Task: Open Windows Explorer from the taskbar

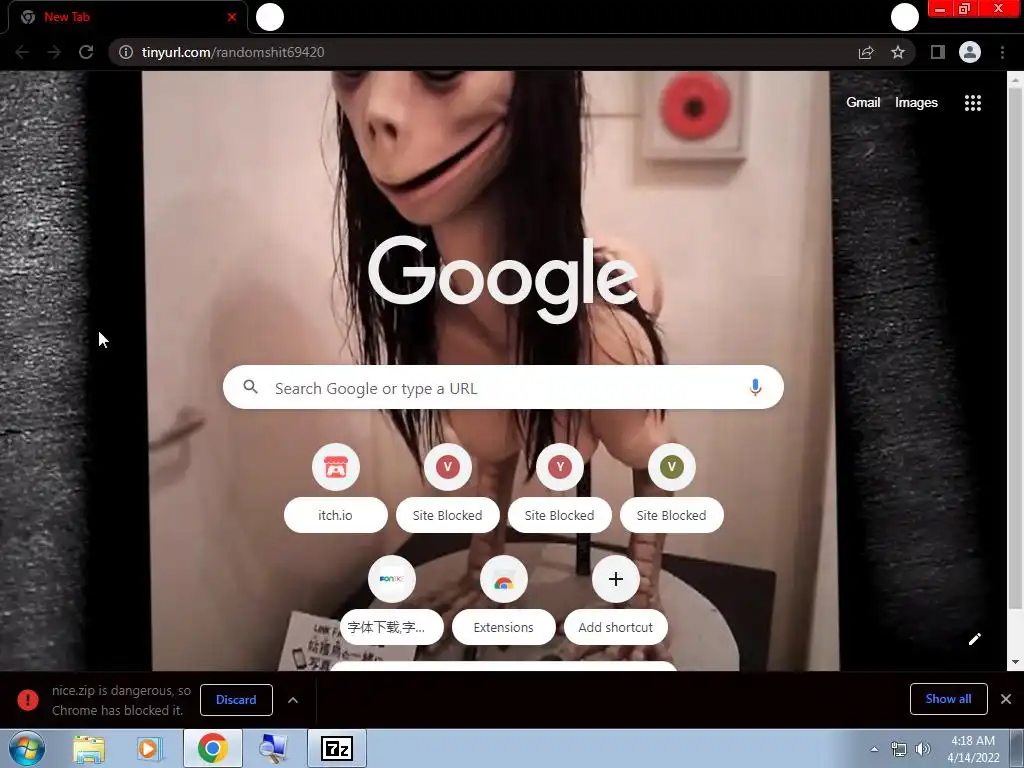Action: tap(89, 749)
